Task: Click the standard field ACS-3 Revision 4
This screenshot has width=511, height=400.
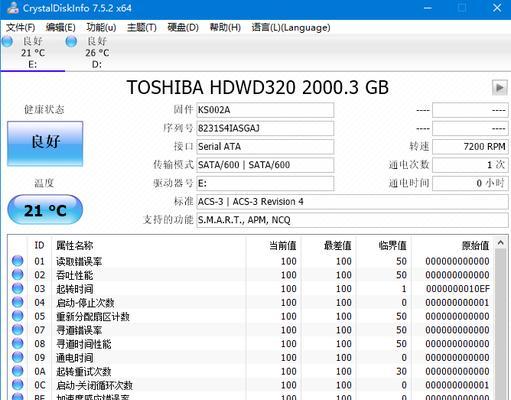Action: (352, 202)
